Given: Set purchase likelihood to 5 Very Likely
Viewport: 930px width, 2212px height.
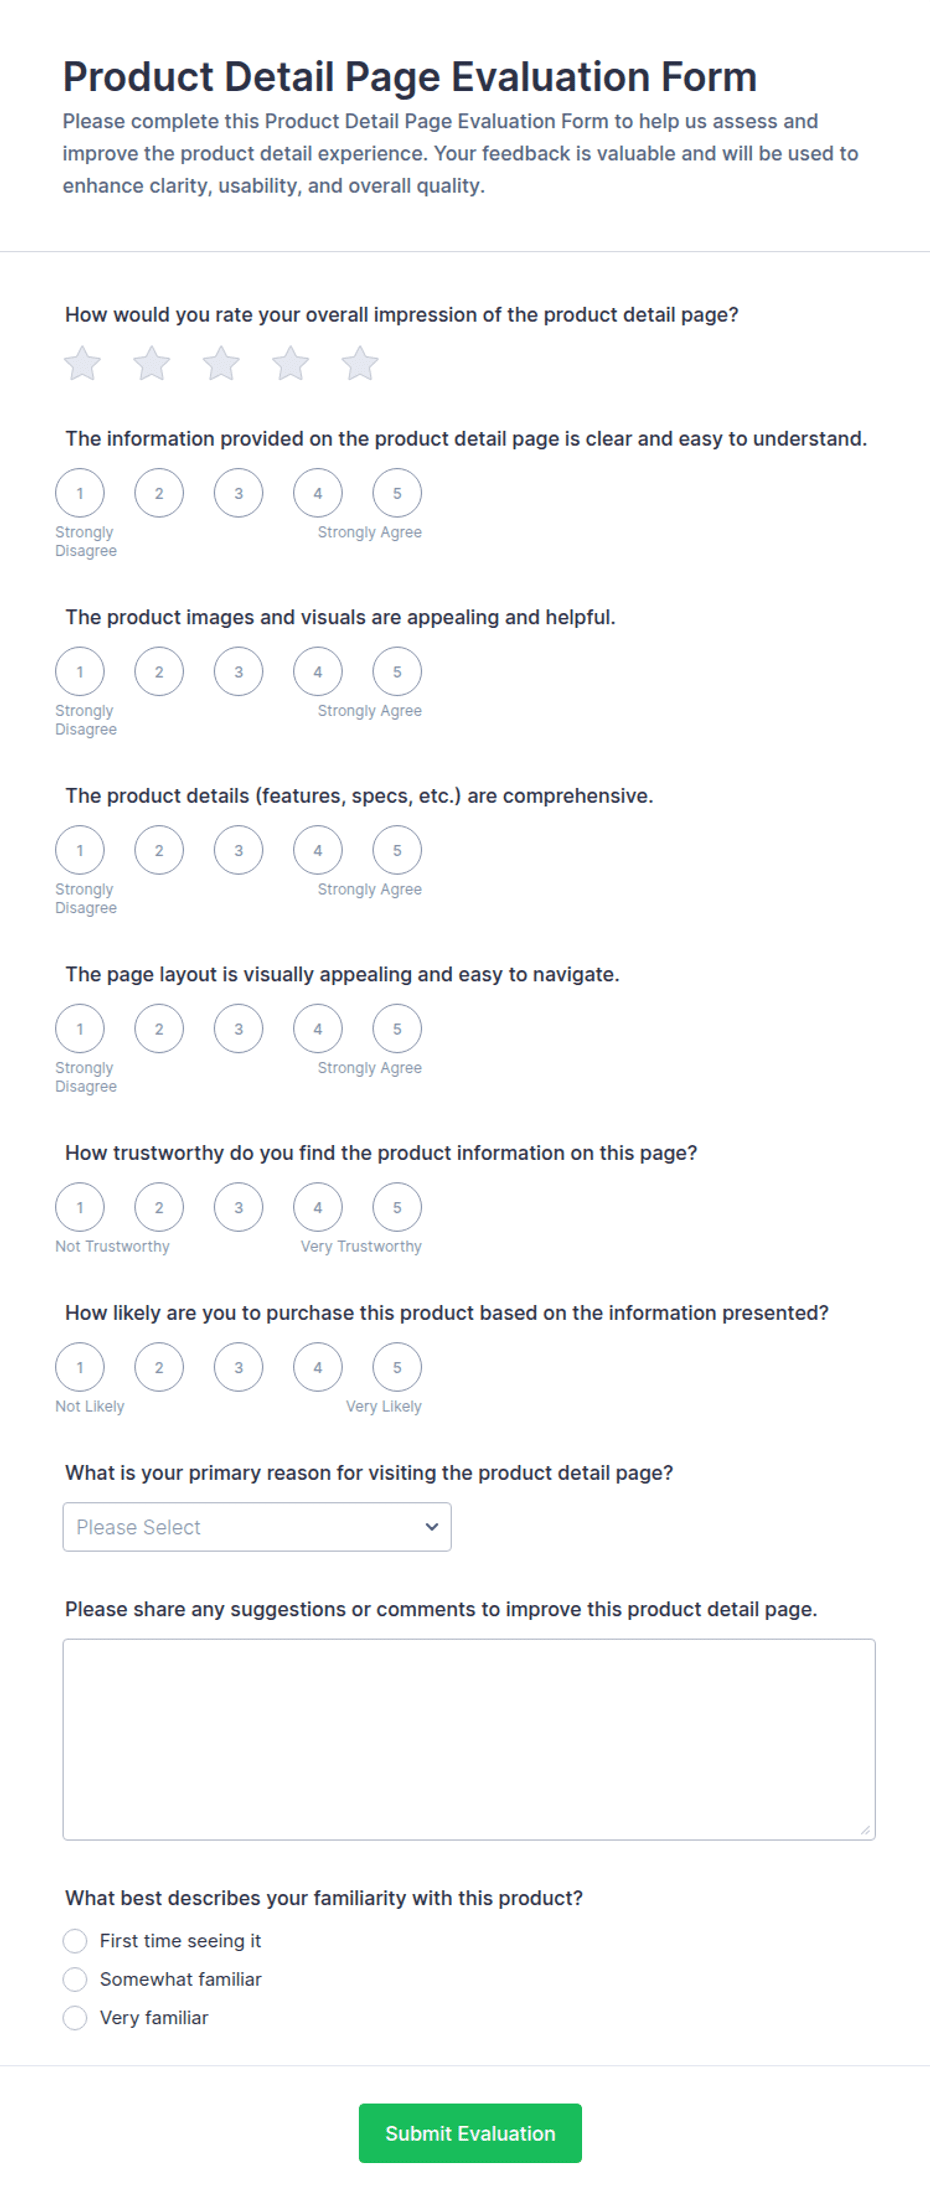Looking at the screenshot, I should 397,1367.
